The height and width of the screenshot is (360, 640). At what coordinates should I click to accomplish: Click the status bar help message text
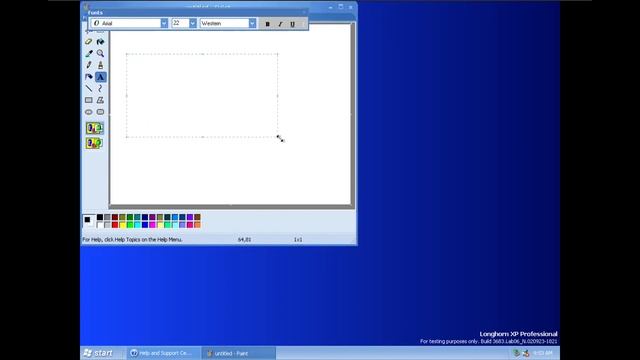(132, 240)
